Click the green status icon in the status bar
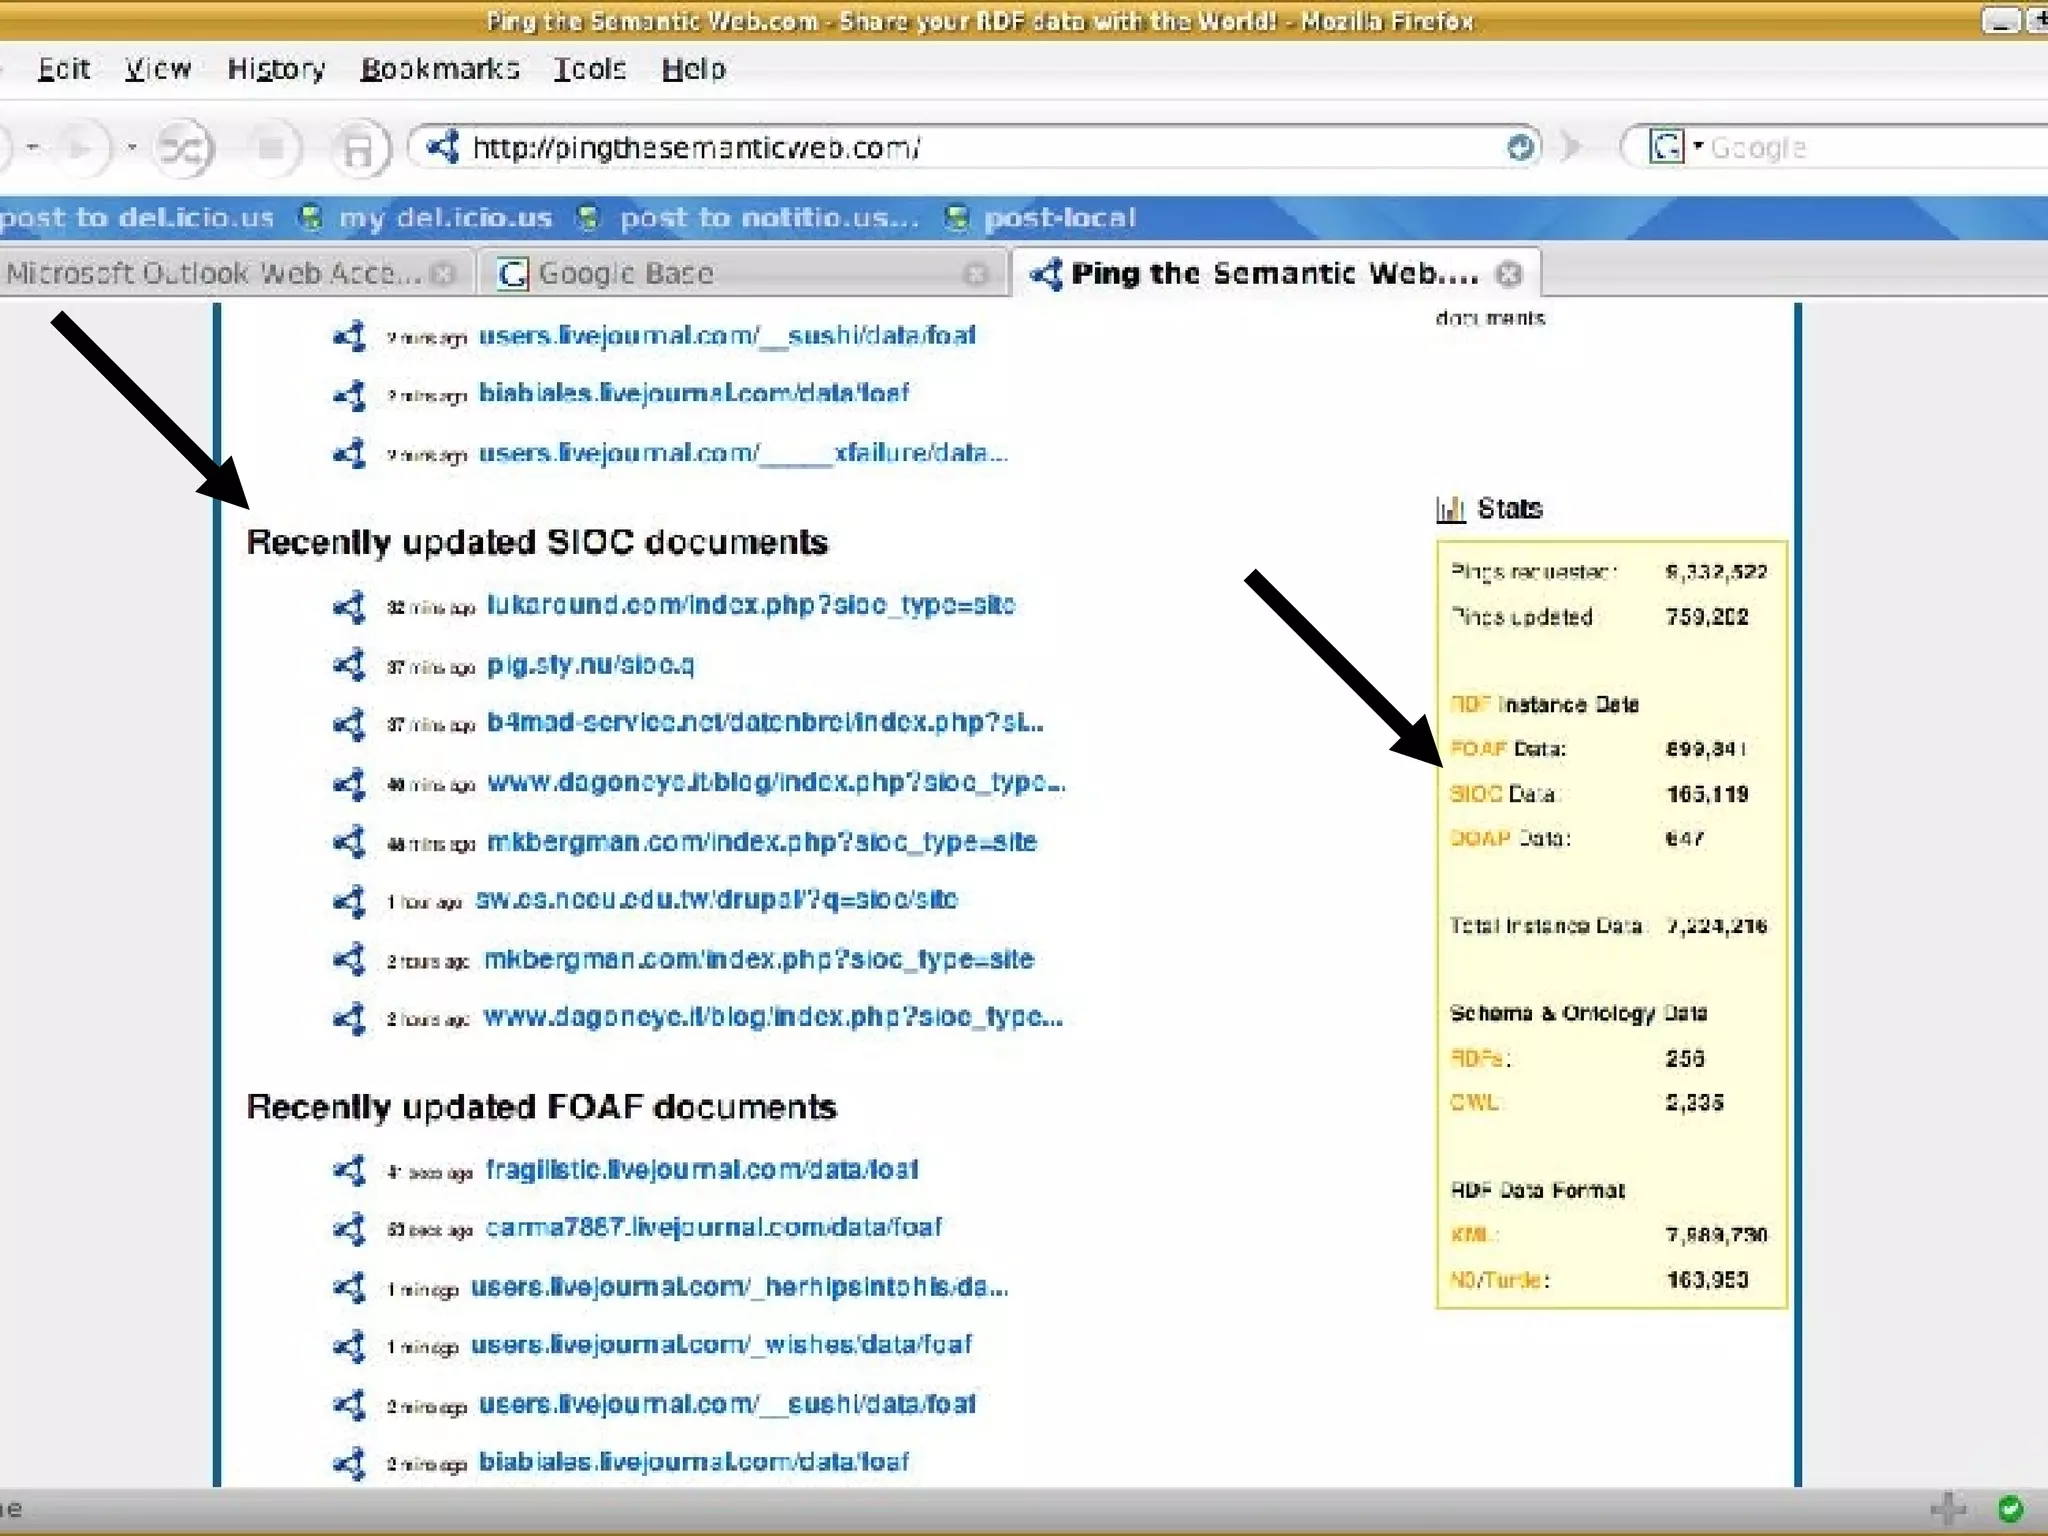The height and width of the screenshot is (1536, 2048). click(x=2010, y=1508)
